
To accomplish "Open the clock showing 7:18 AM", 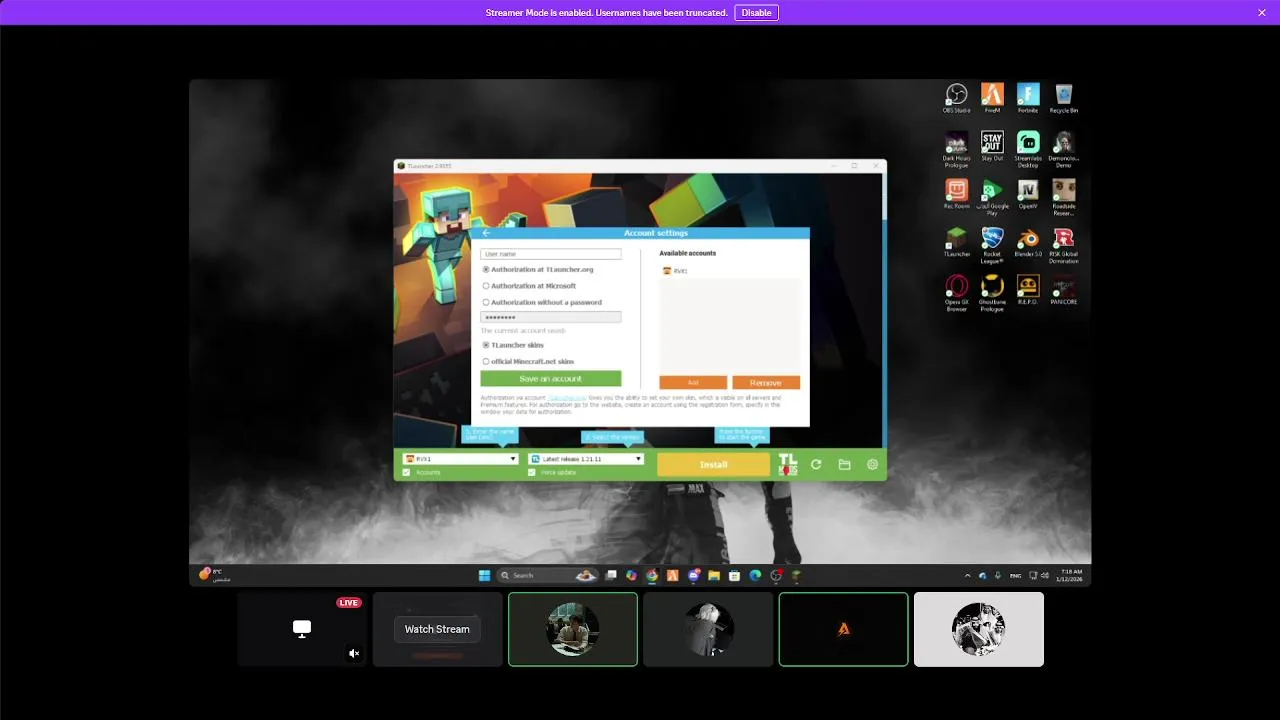I will pos(1071,575).
